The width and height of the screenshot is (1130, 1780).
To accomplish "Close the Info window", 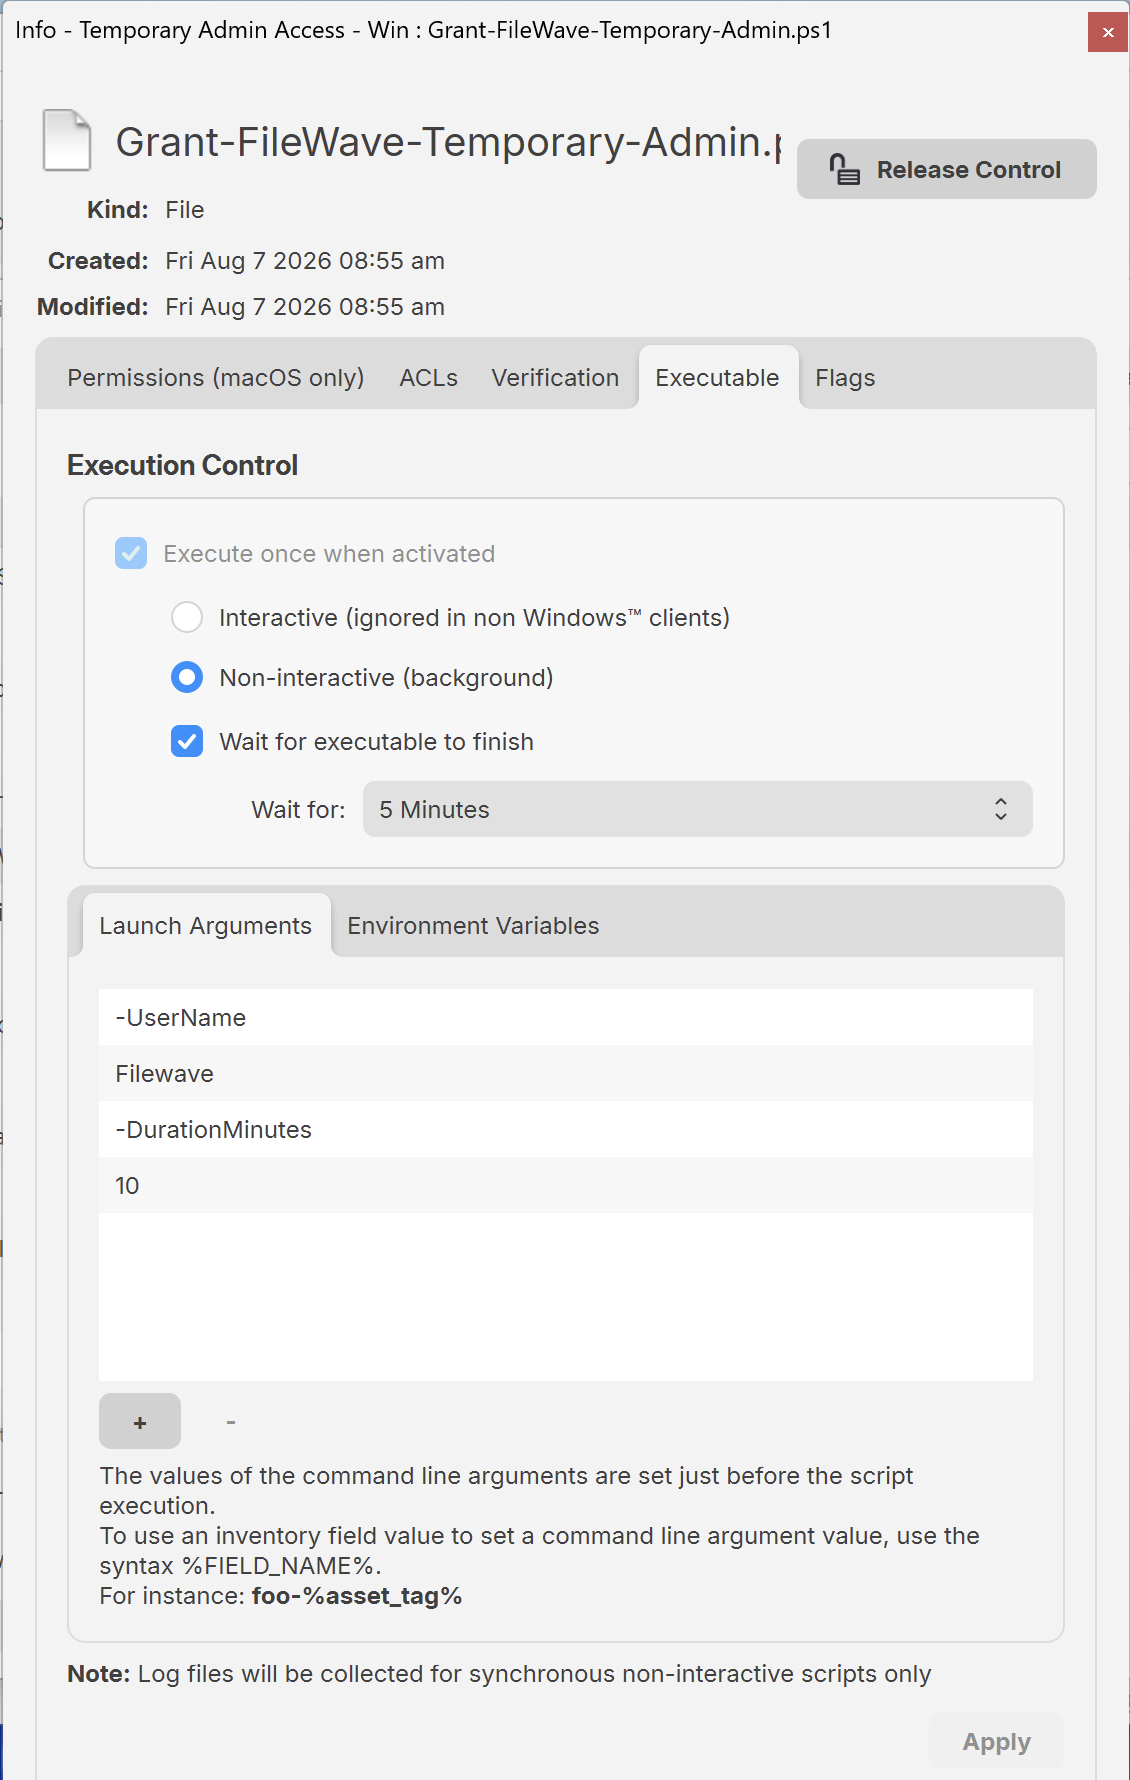I will 1108,32.
